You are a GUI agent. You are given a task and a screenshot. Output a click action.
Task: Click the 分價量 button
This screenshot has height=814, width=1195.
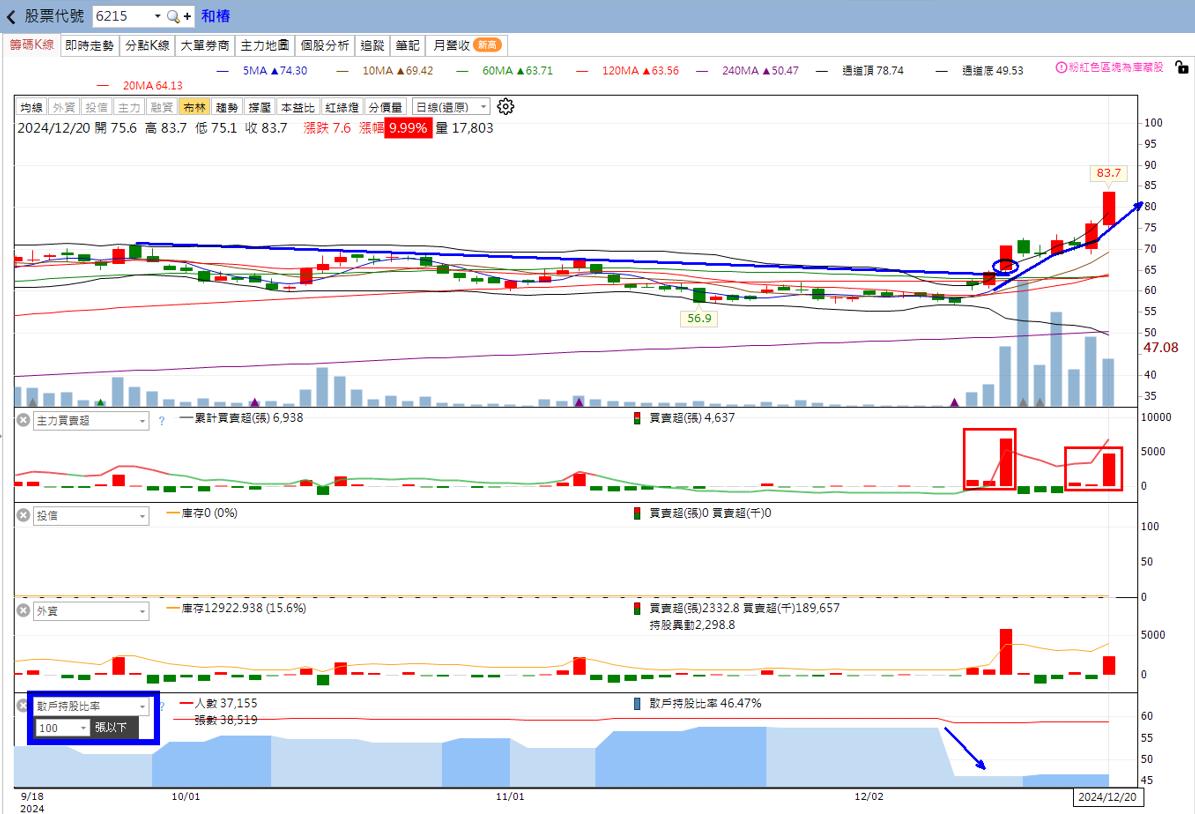pyautogui.click(x=385, y=107)
